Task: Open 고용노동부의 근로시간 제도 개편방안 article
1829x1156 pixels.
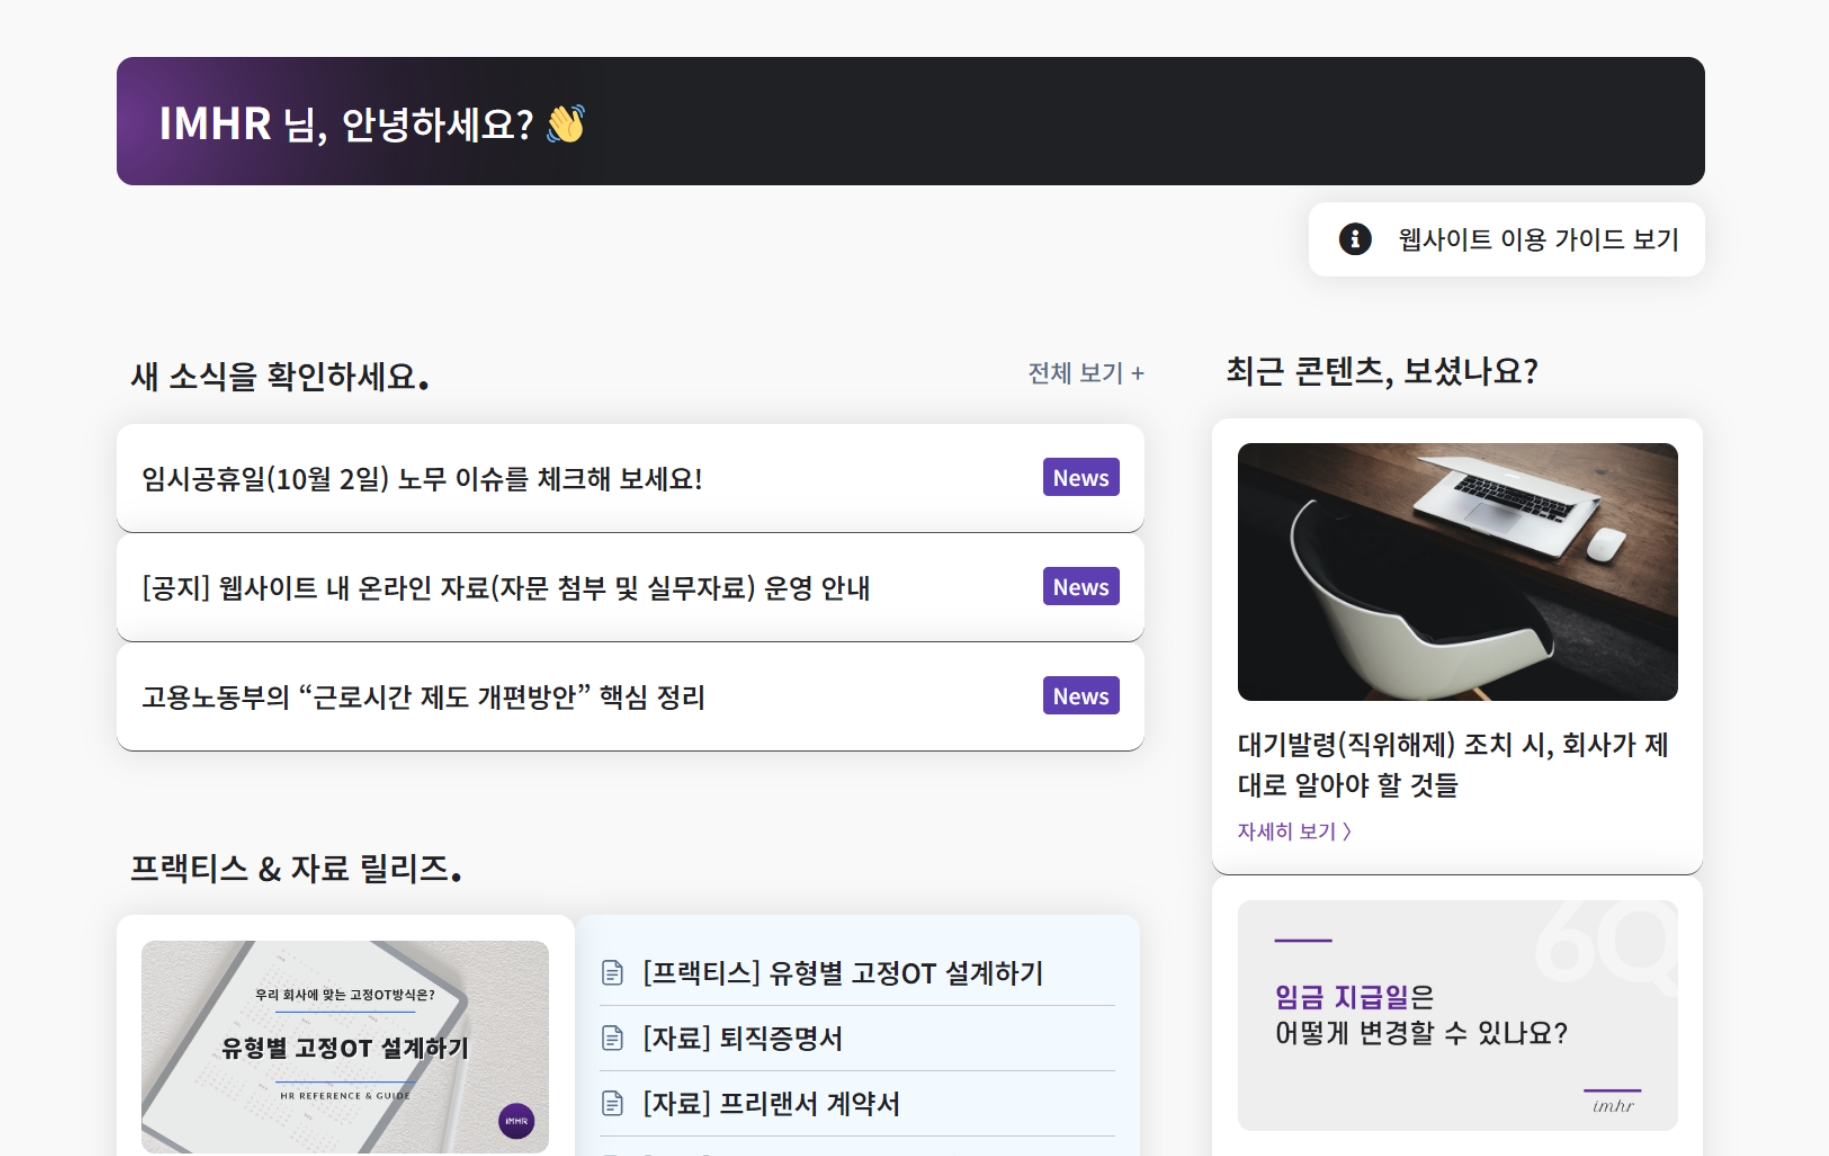Action: 423,697
